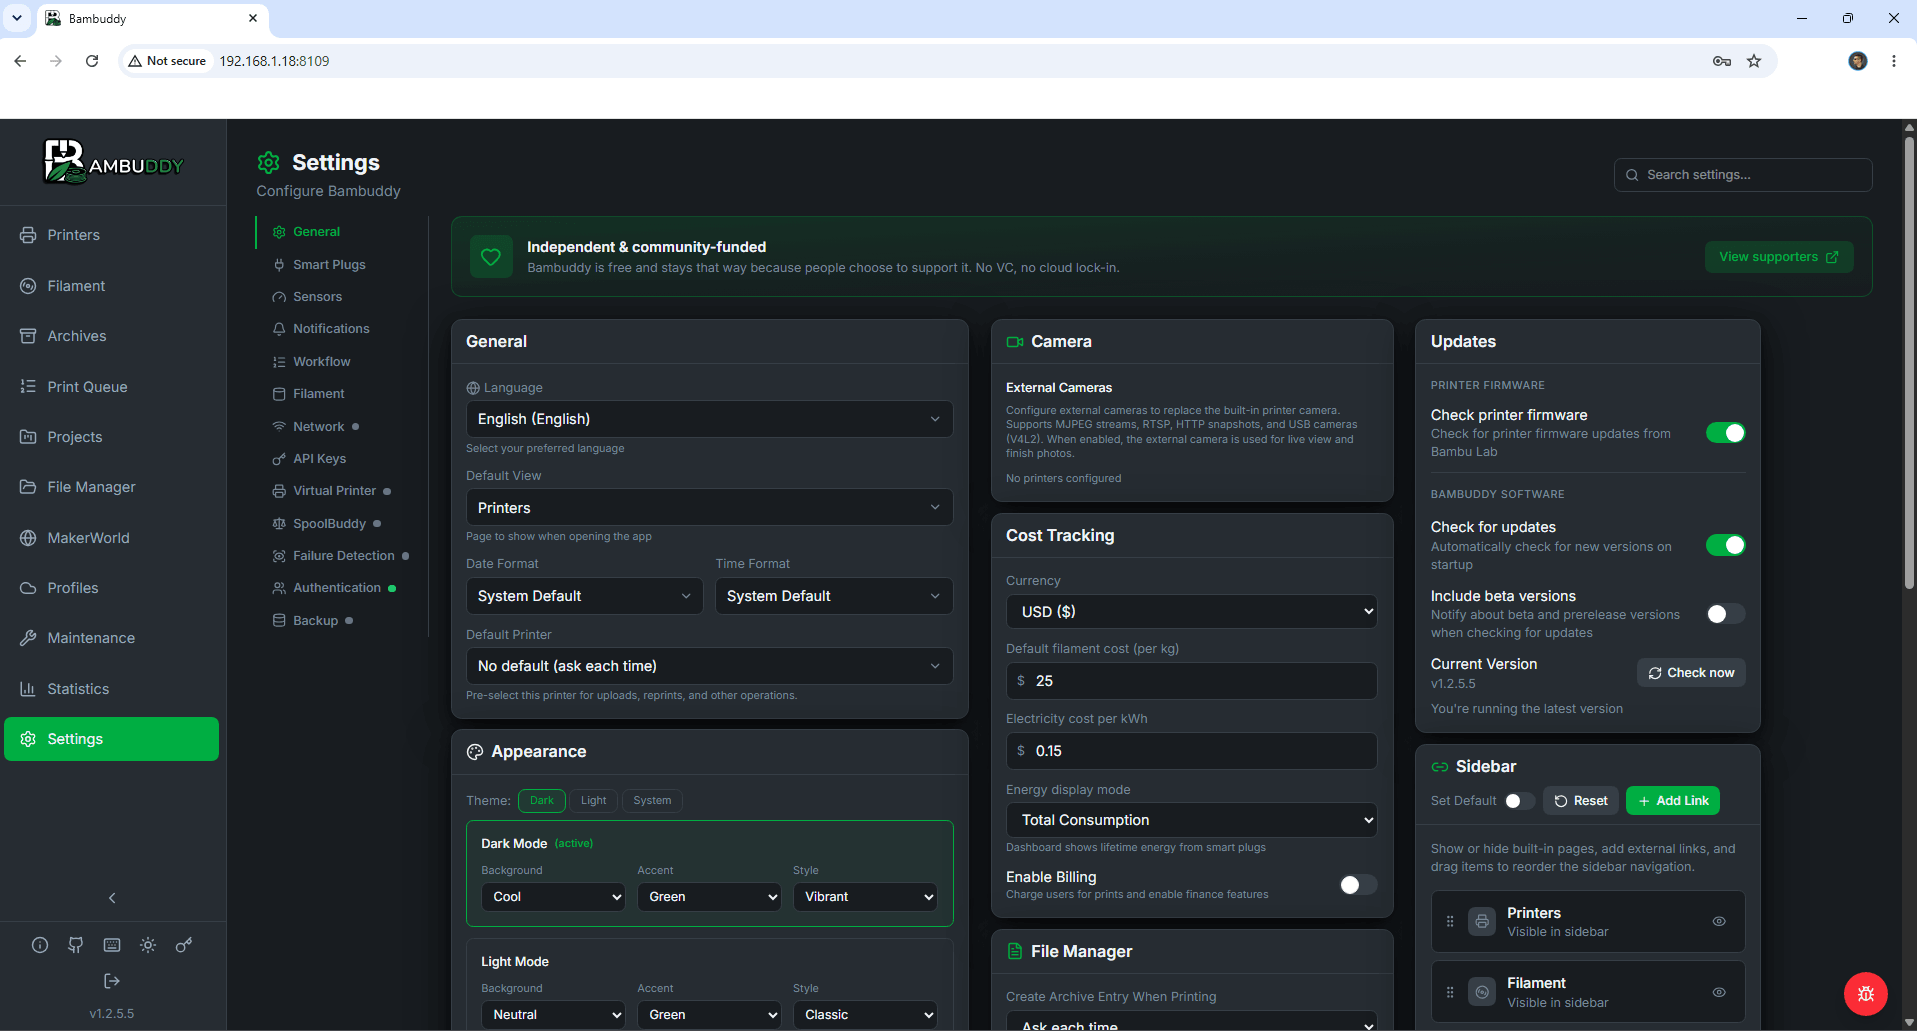
Task: Toggle light theme with the sun icon
Action: pos(148,945)
